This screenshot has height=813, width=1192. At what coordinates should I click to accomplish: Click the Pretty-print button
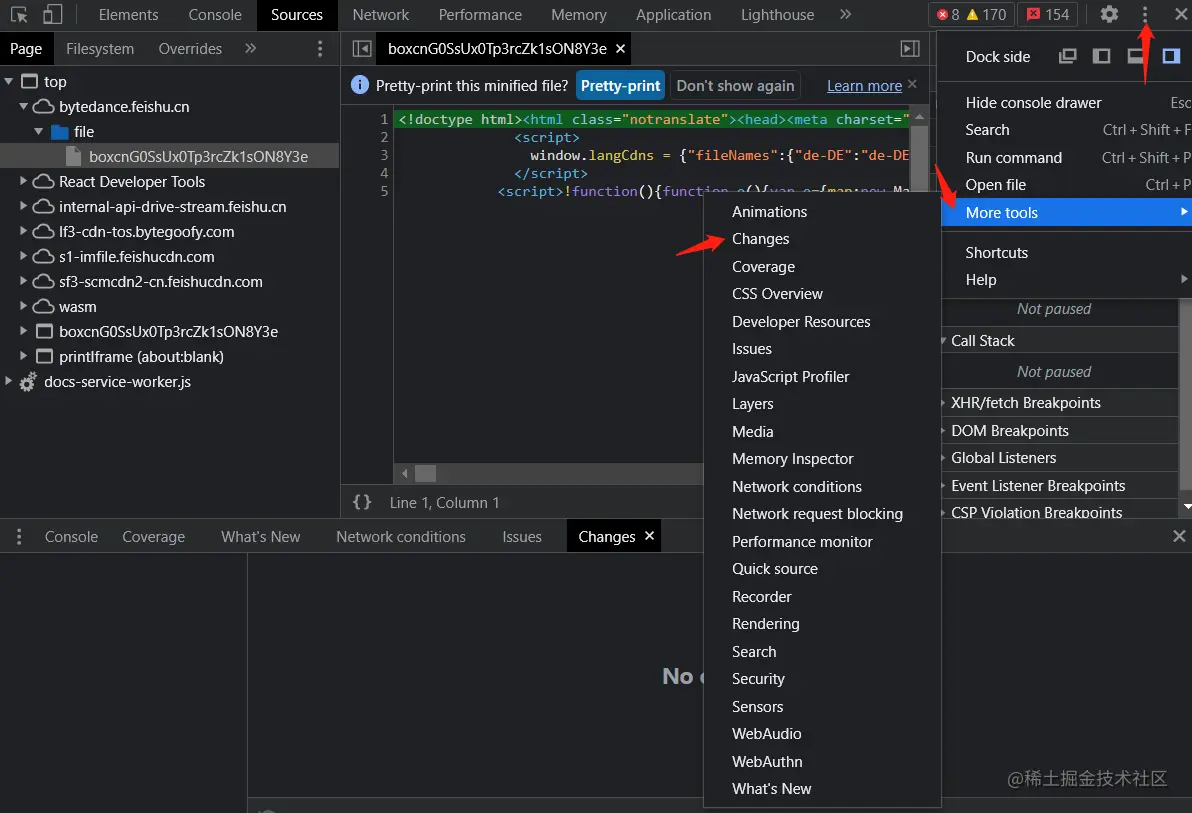point(620,85)
